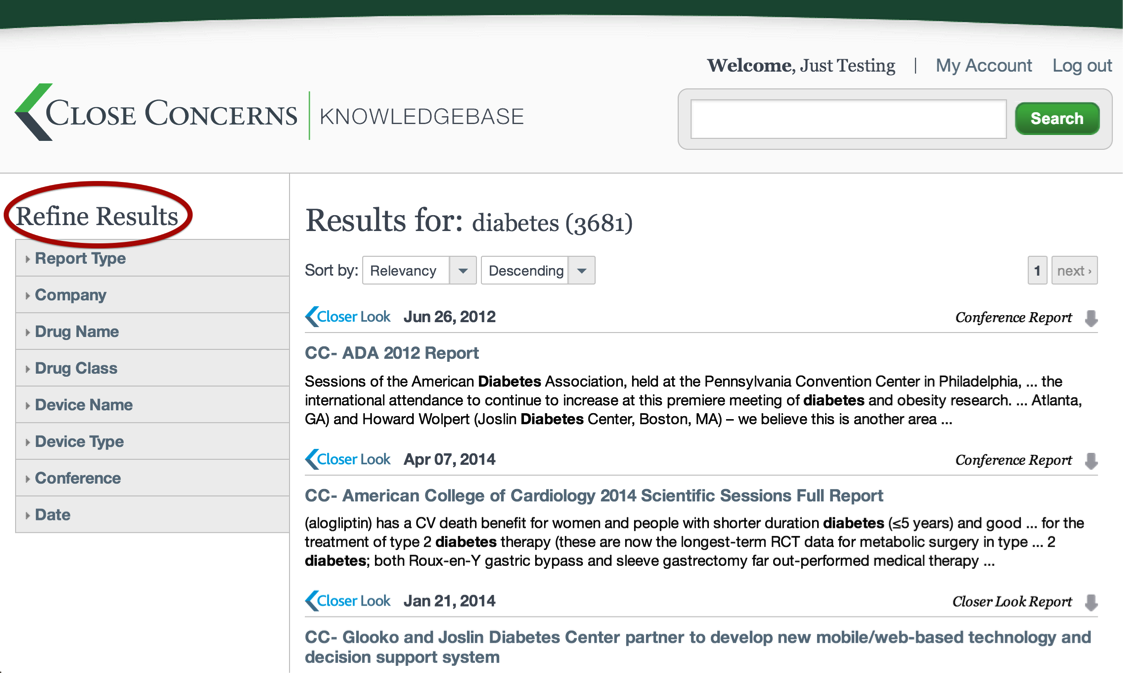Open the Relevancy sort dropdown

419,271
